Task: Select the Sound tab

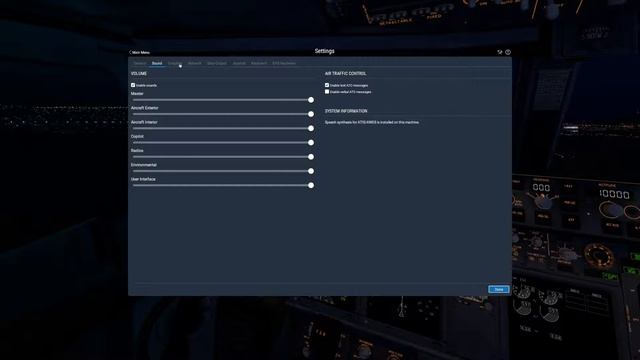Action: 157,63
